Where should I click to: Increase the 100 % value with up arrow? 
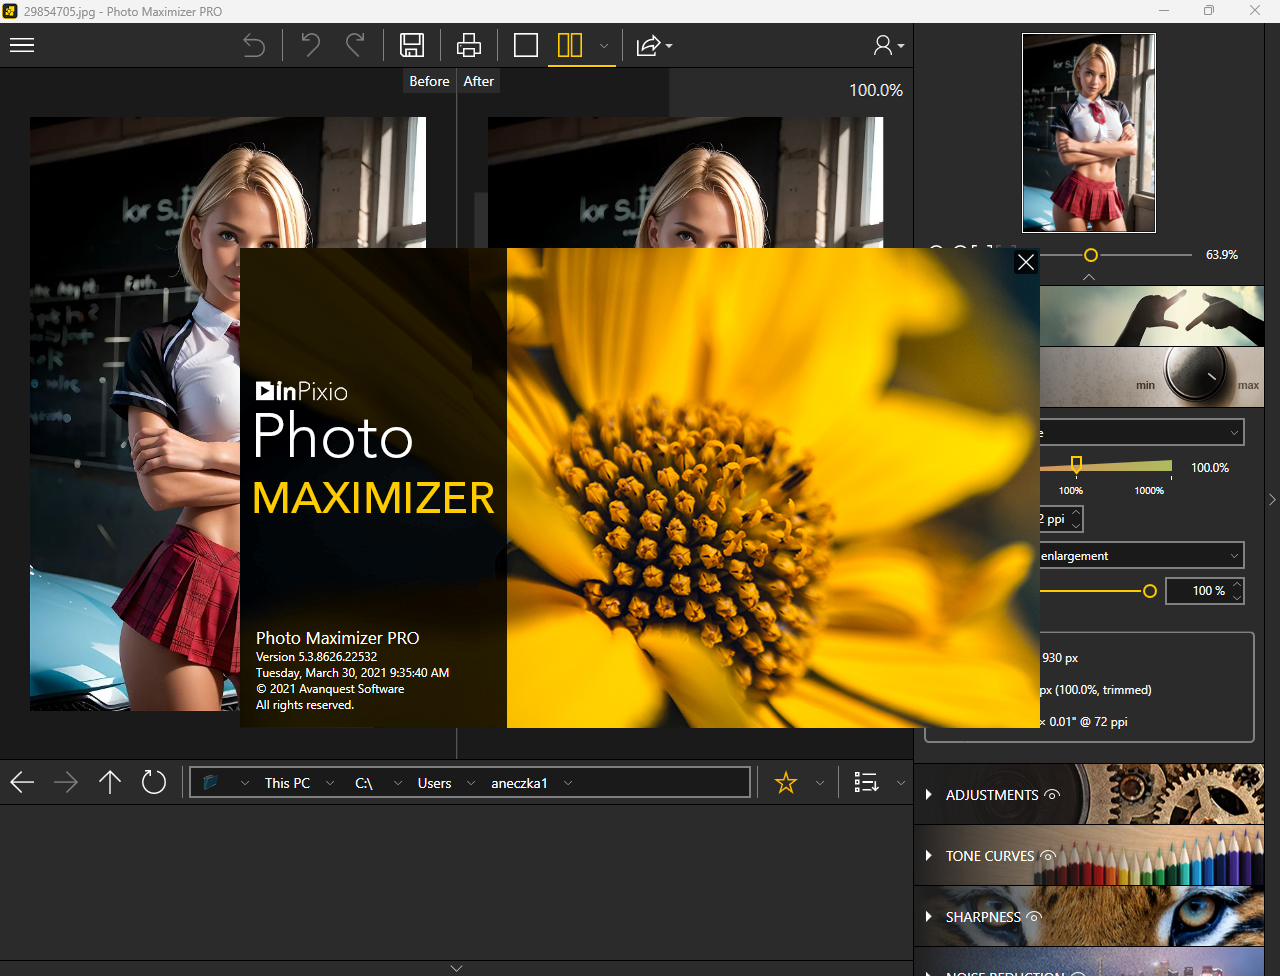1237,585
